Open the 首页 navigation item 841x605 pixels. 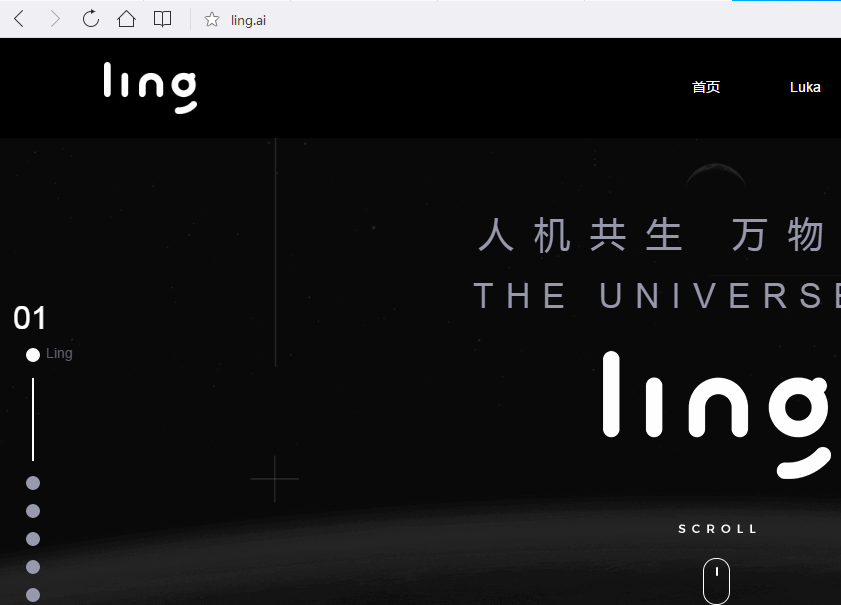click(x=706, y=87)
